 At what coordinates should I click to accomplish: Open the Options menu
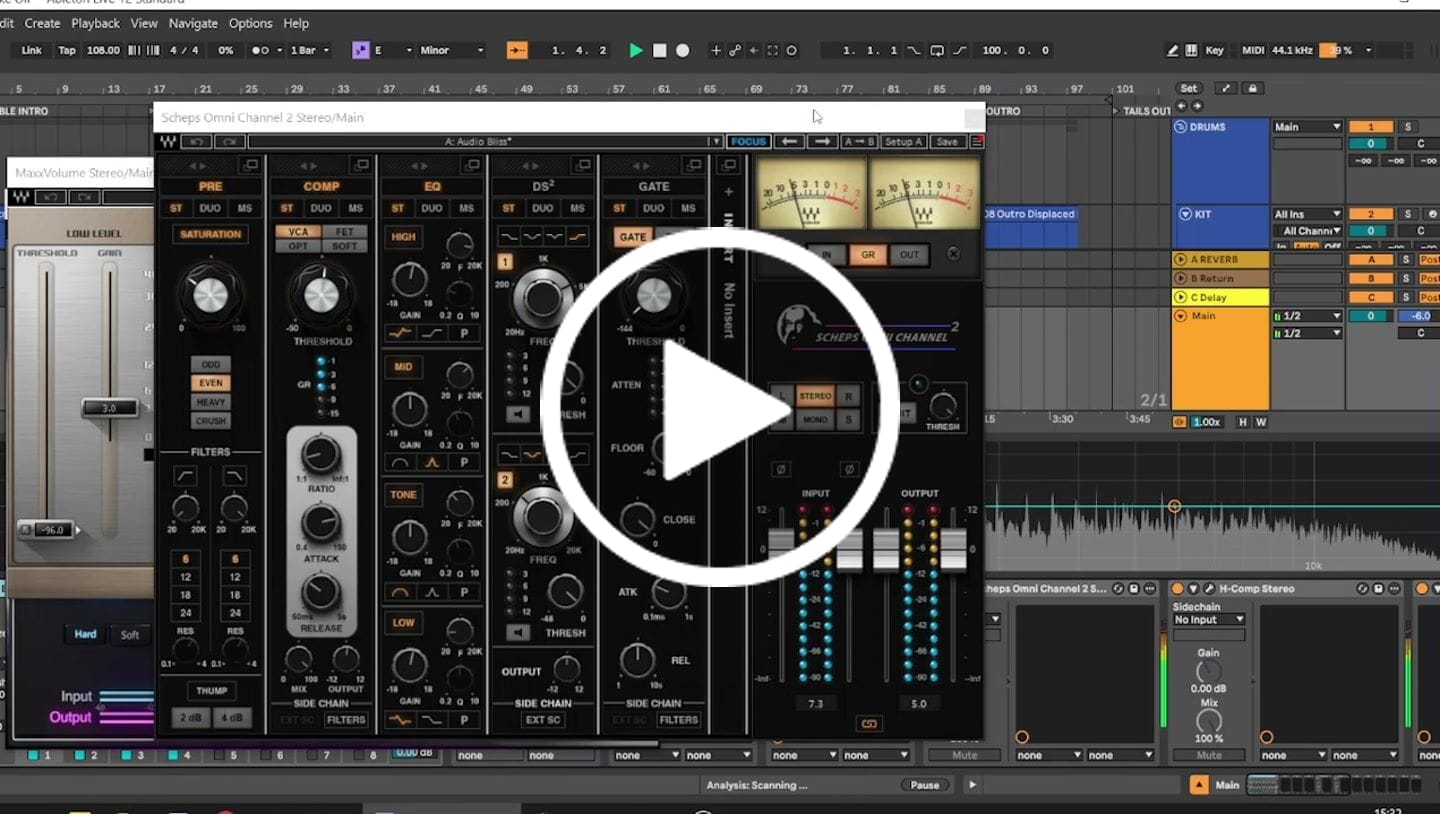(x=250, y=23)
